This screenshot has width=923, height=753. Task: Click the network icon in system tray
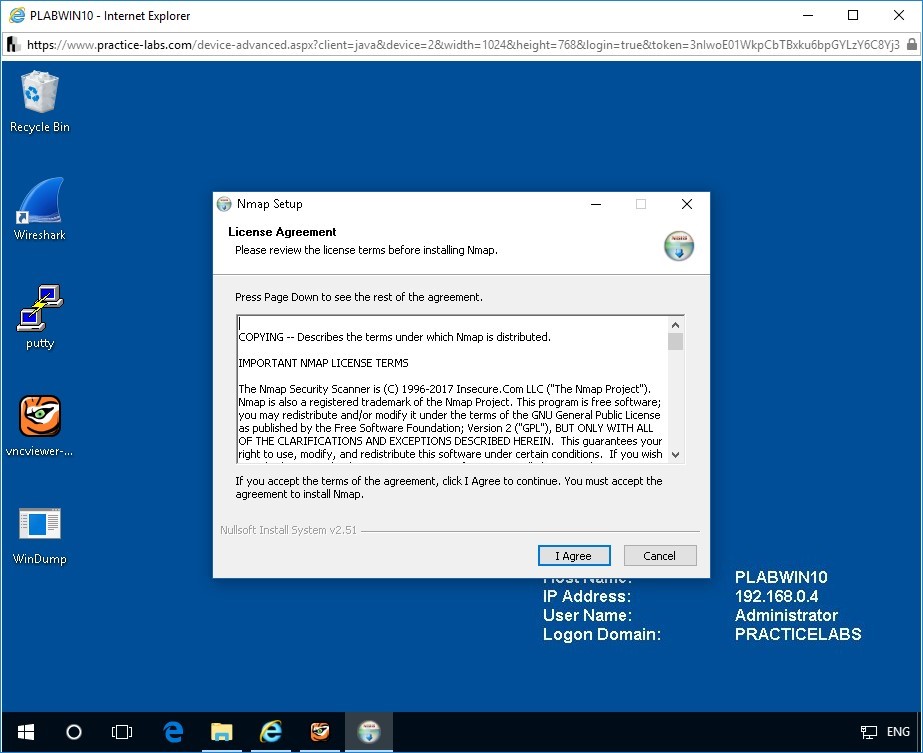pyautogui.click(x=868, y=732)
